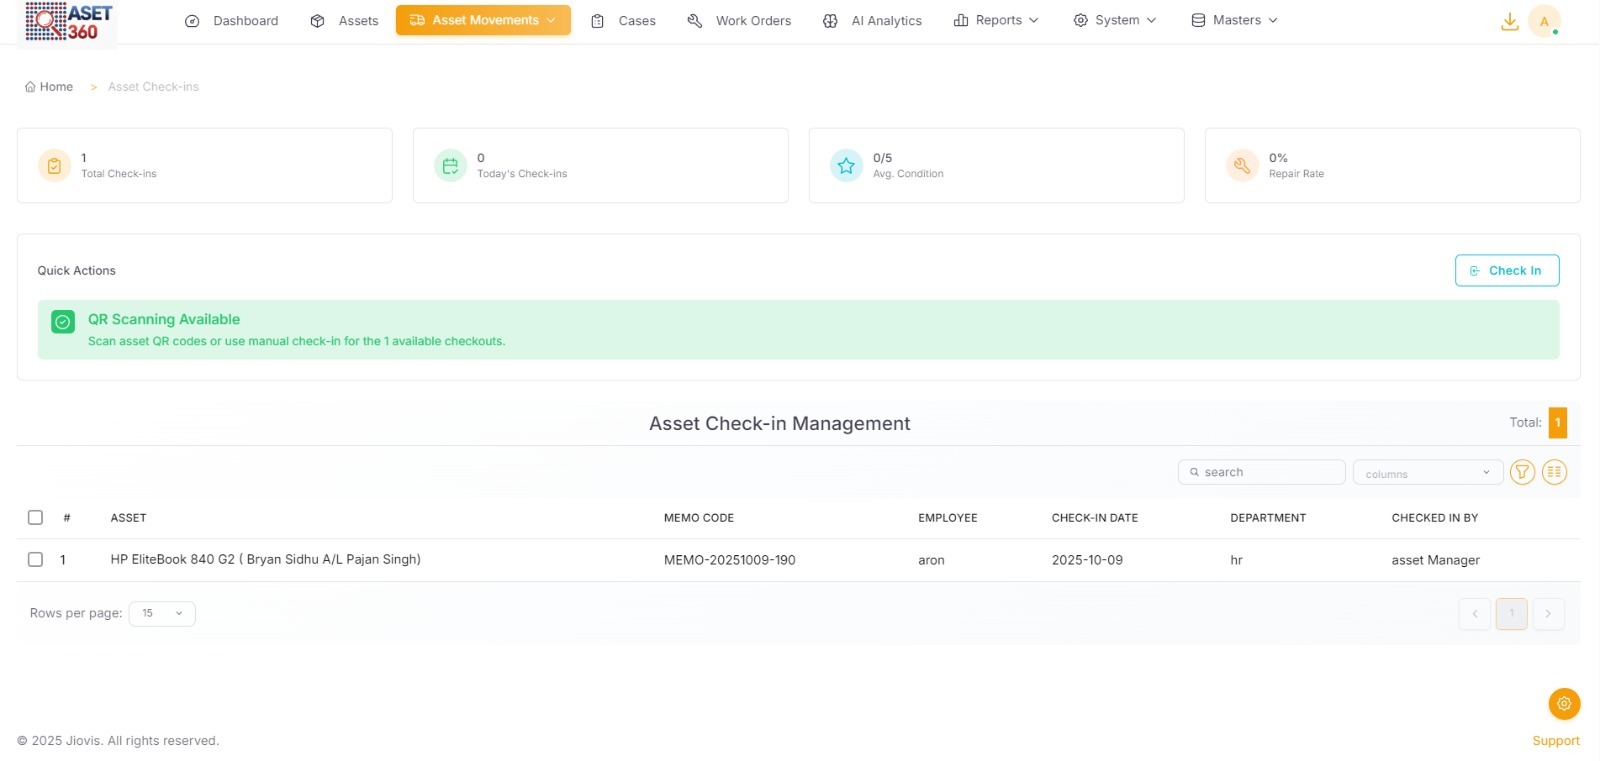Open the rows per page dropdown

point(162,613)
